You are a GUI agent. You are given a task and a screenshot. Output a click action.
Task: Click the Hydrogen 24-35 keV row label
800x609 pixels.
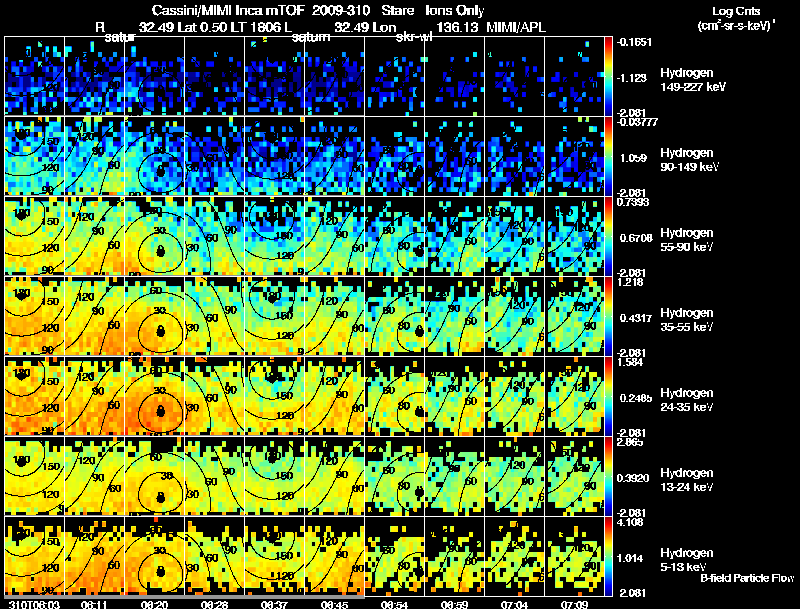[687, 400]
